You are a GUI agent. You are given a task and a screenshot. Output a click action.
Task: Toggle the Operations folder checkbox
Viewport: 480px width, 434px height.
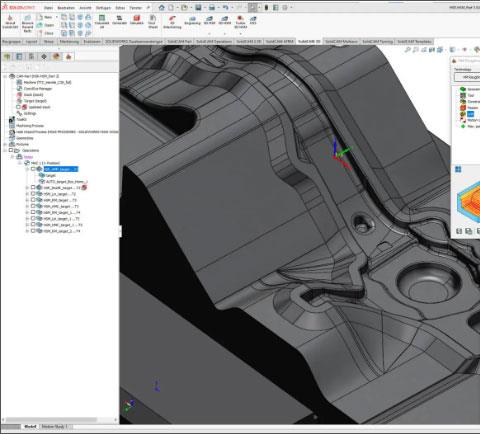click(x=11, y=150)
